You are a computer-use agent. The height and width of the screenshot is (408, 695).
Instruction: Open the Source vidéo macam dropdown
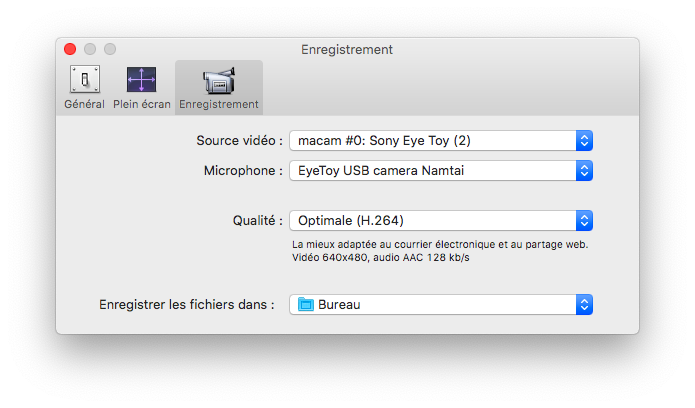432,140
